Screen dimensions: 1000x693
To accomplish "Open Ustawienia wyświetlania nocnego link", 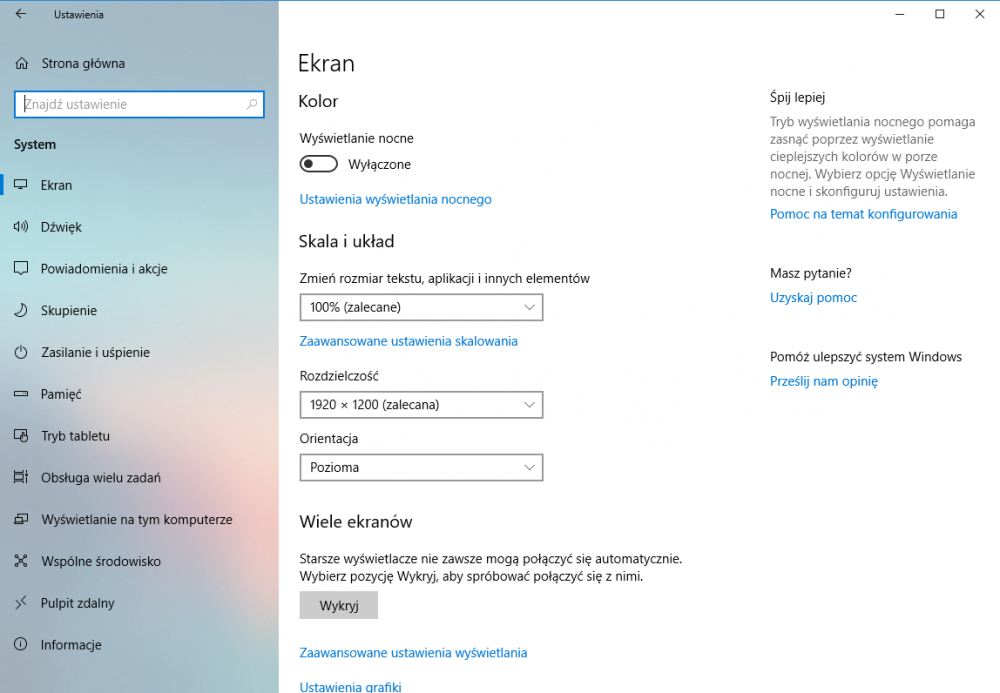I will tap(395, 200).
